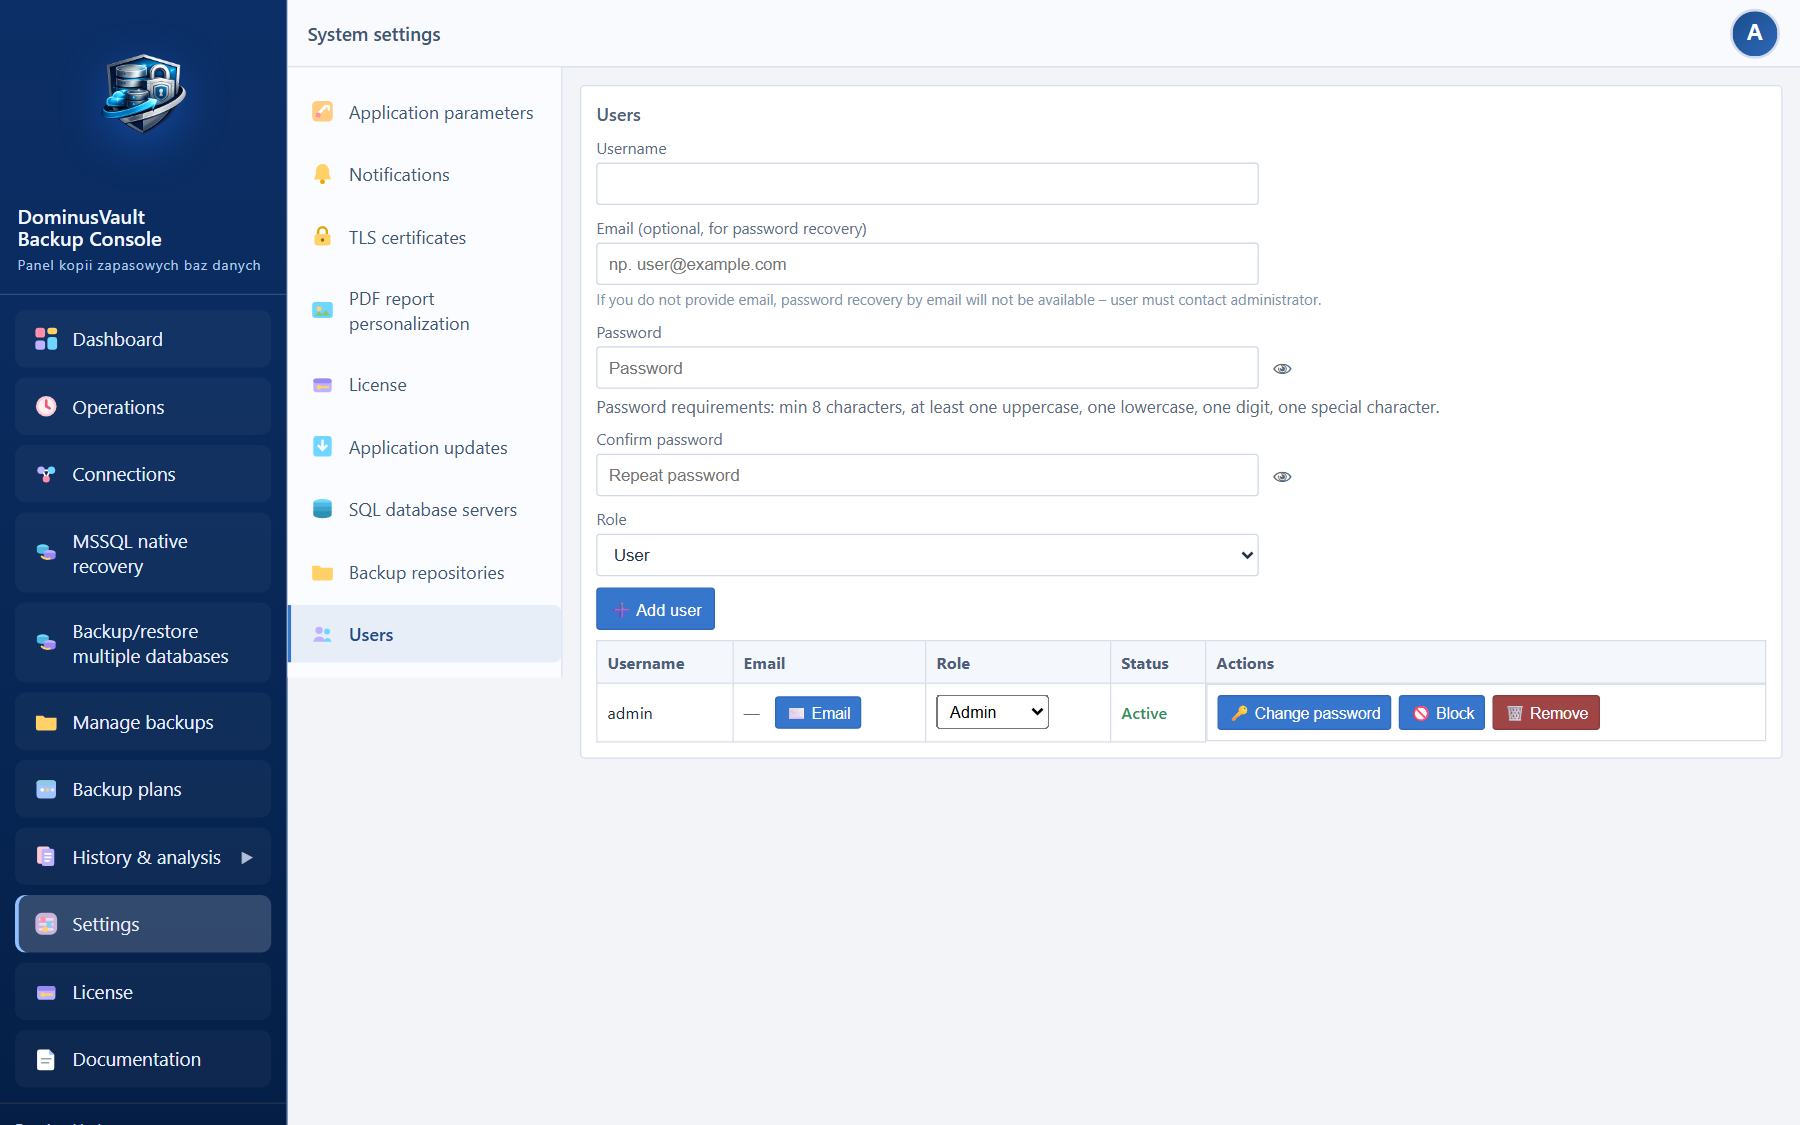Click the Notifications bell icon
Screen dimensions: 1800x1125
tap(322, 174)
